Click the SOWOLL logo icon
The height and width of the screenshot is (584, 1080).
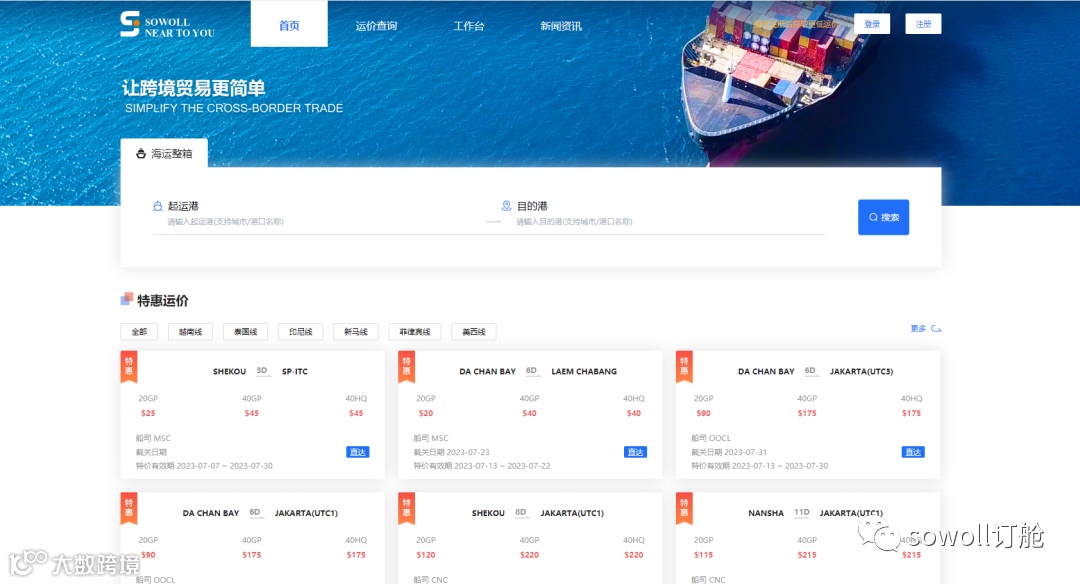[x=129, y=24]
